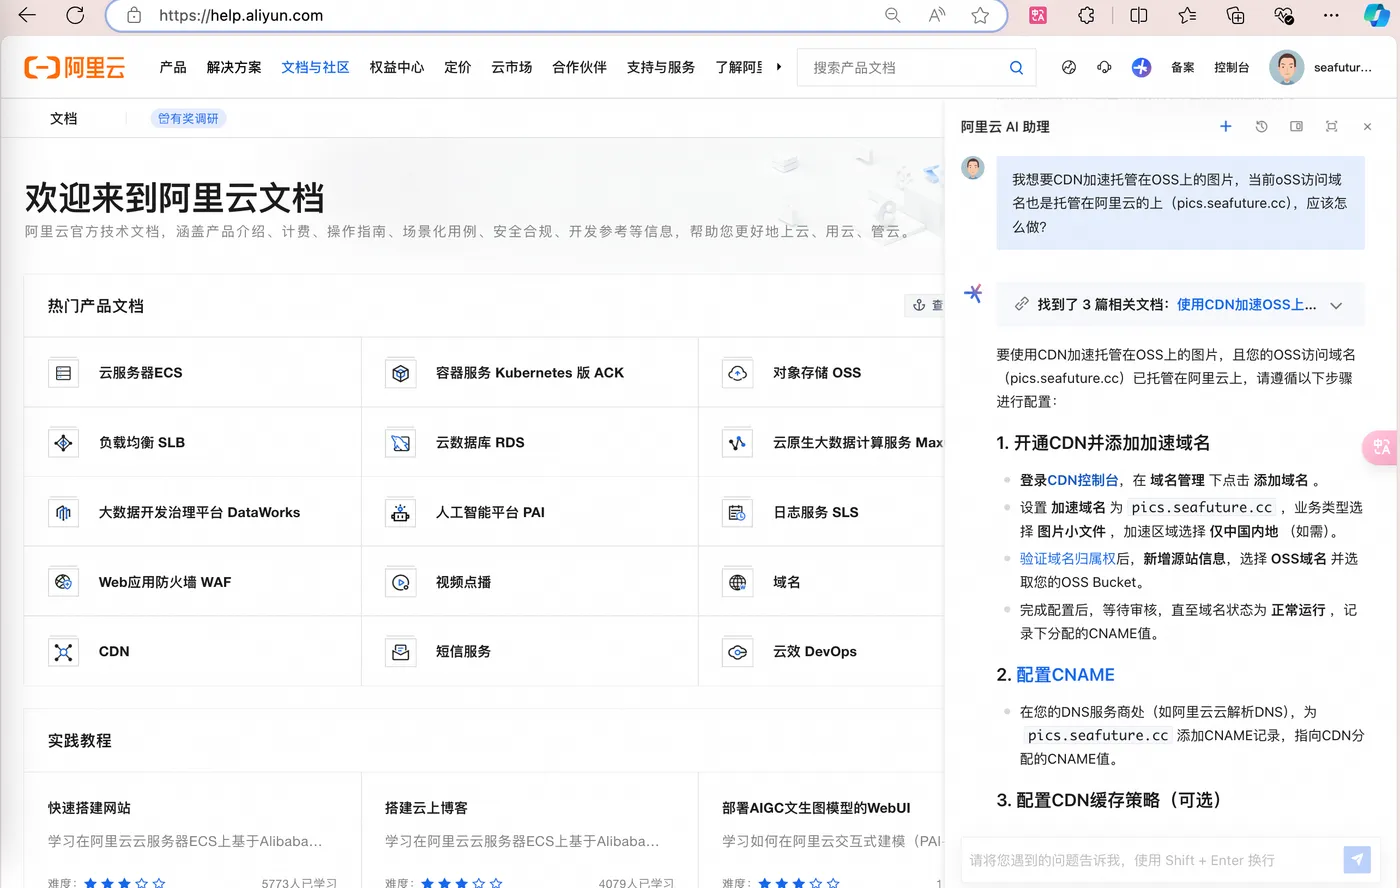Click the read aloud icon in address bar
Screen dimensions: 1400x888
click(937, 15)
